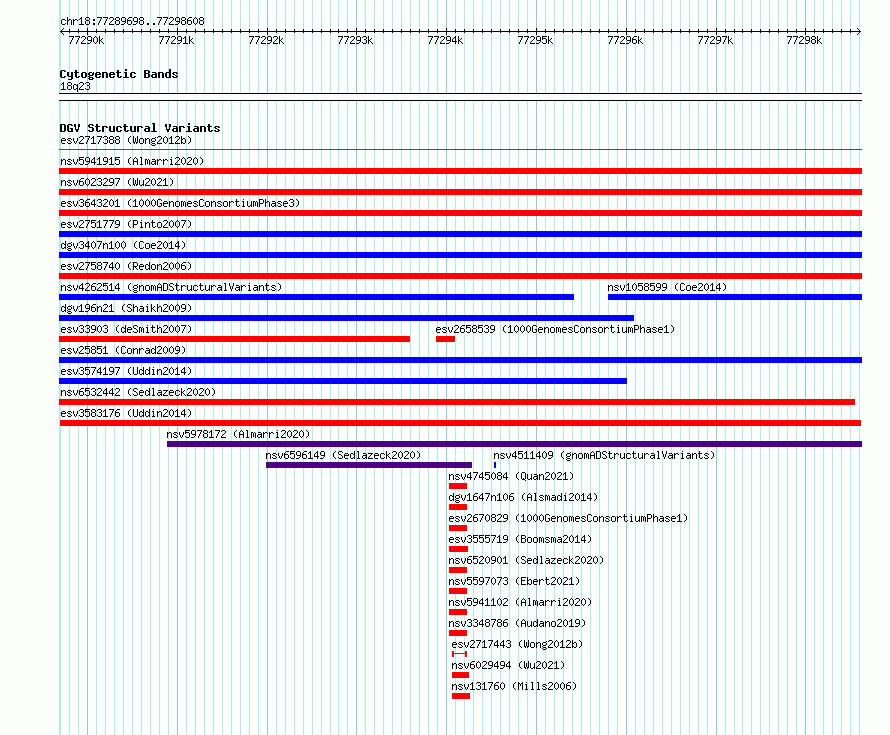Click the esv33903 (deSmith2007) red bar

[x=234, y=339]
